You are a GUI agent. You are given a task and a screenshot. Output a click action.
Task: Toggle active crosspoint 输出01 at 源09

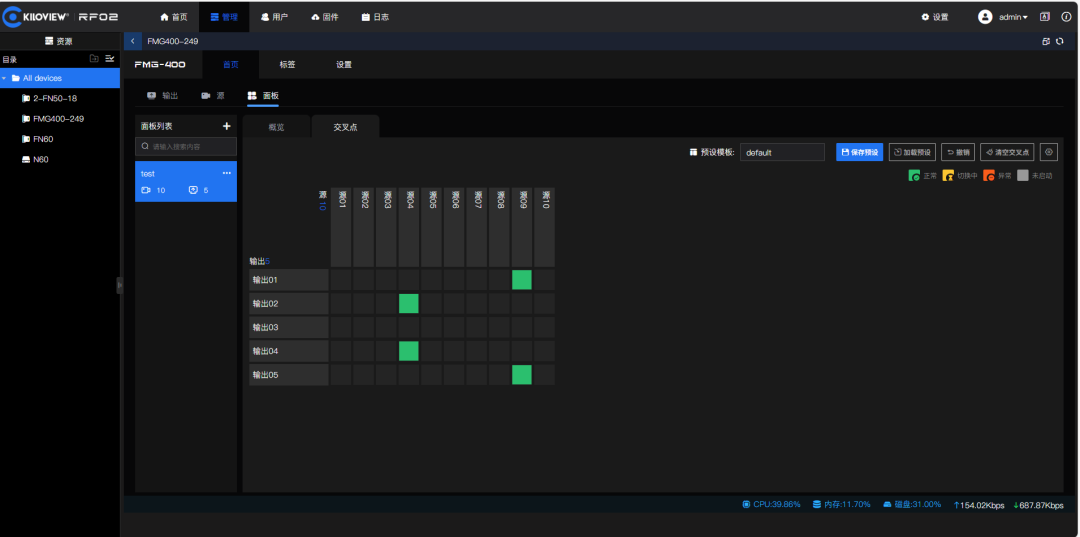pos(521,280)
